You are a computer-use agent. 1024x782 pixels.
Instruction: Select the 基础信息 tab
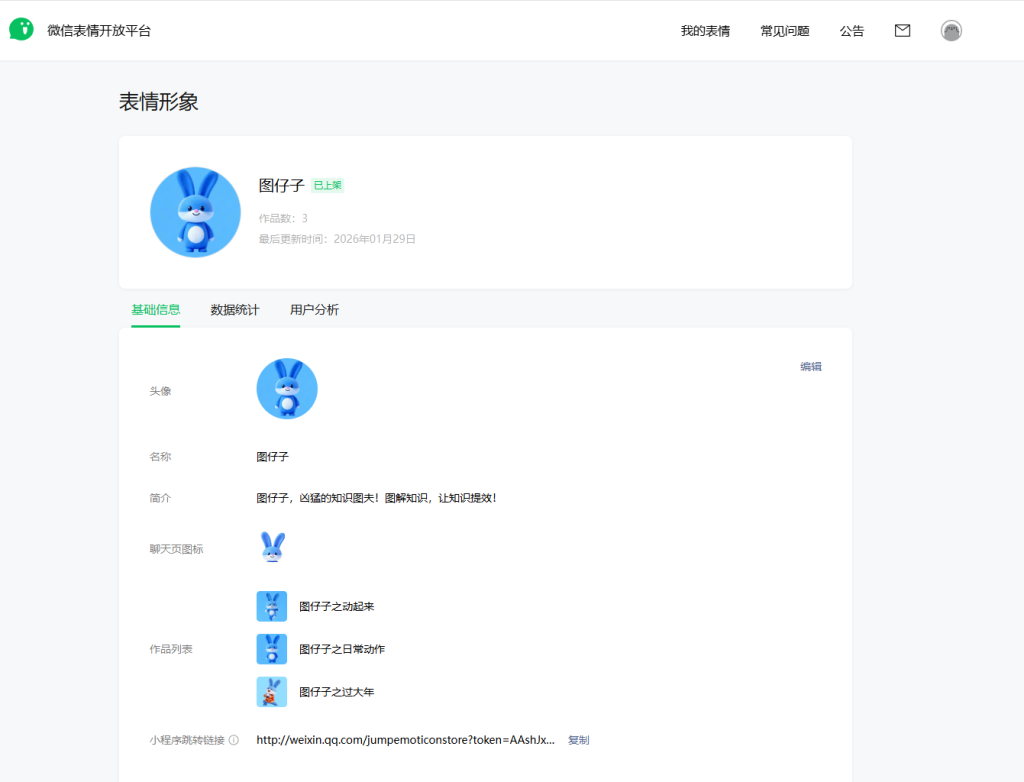tap(156, 310)
